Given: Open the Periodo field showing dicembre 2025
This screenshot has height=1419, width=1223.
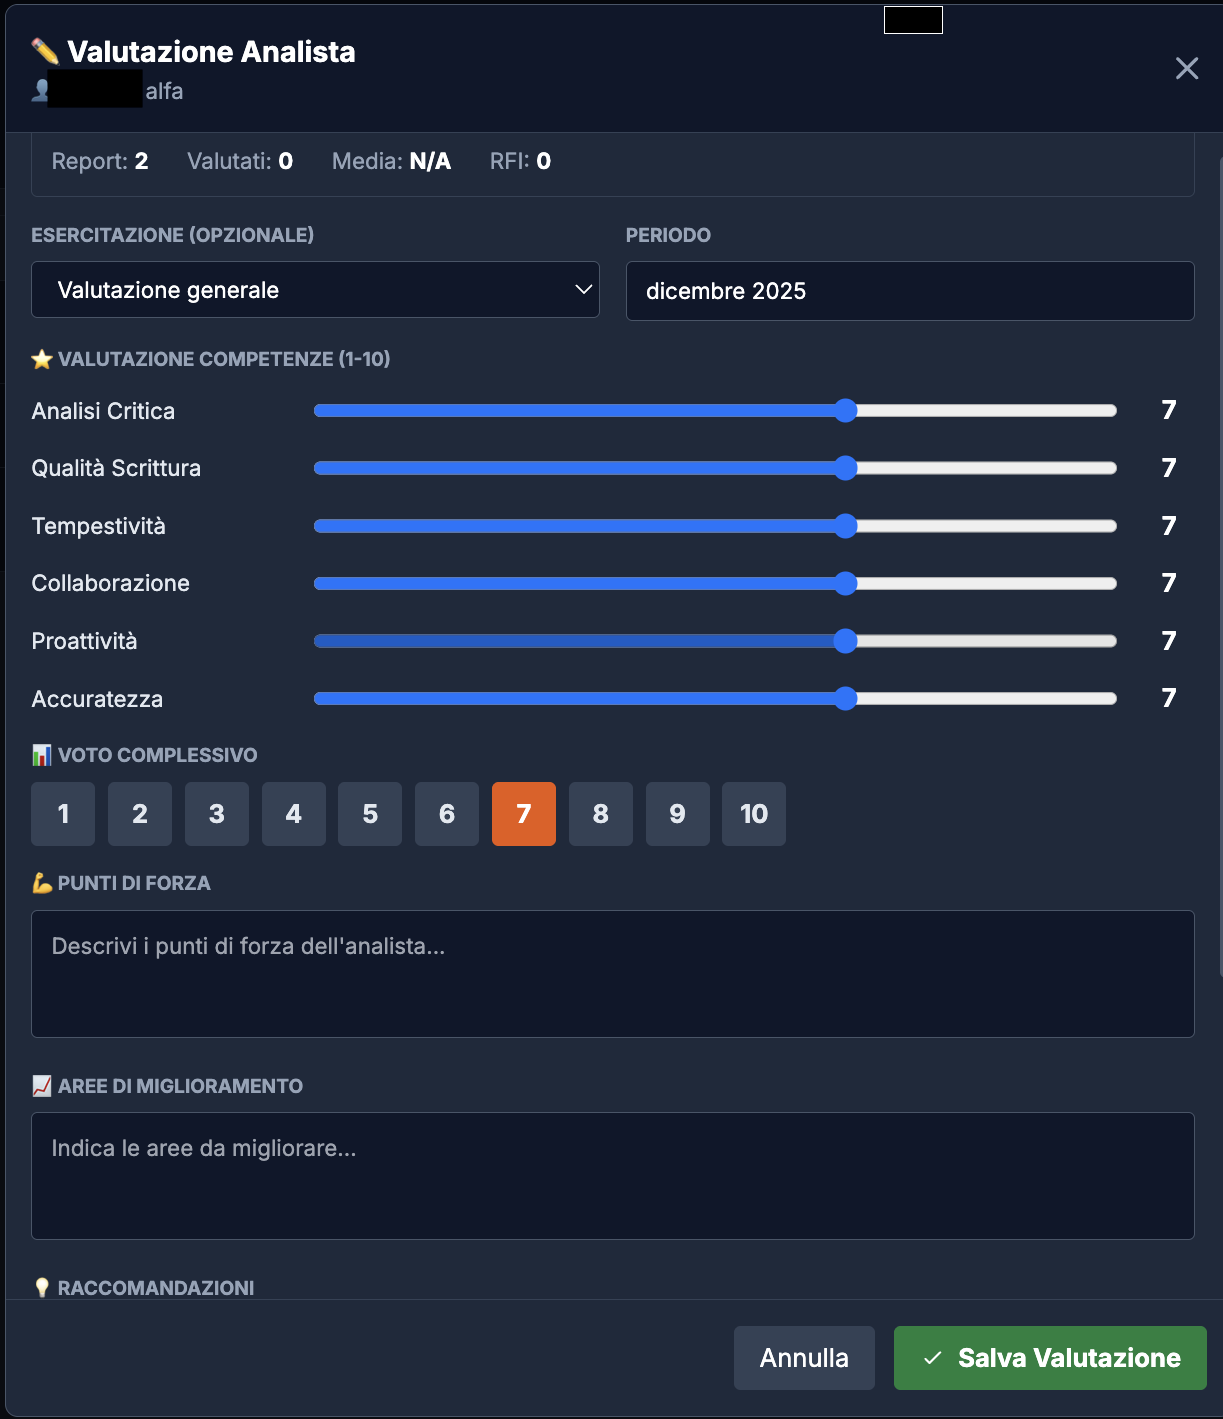Looking at the screenshot, I should [x=909, y=290].
